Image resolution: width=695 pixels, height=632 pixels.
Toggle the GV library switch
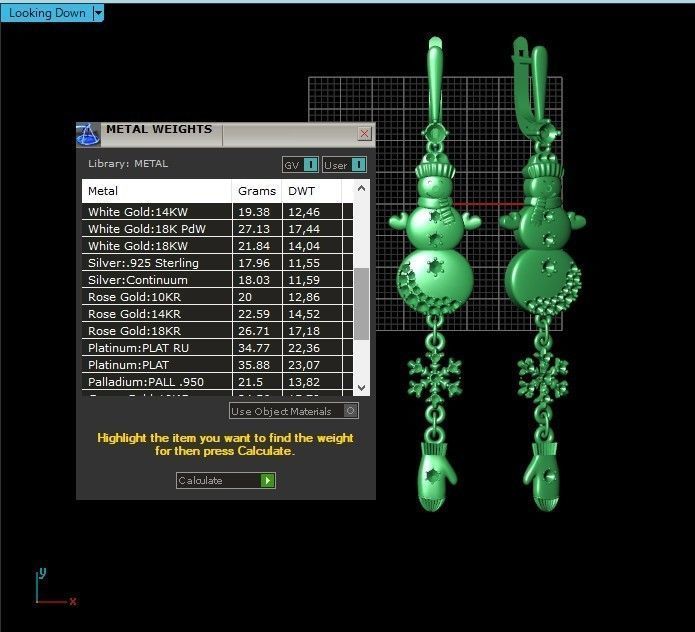coord(300,165)
